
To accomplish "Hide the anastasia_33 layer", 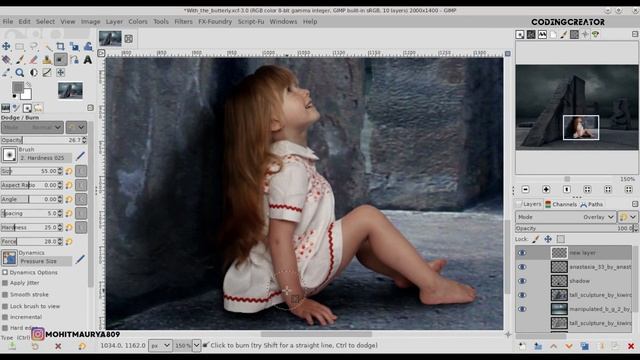I will (522, 267).
